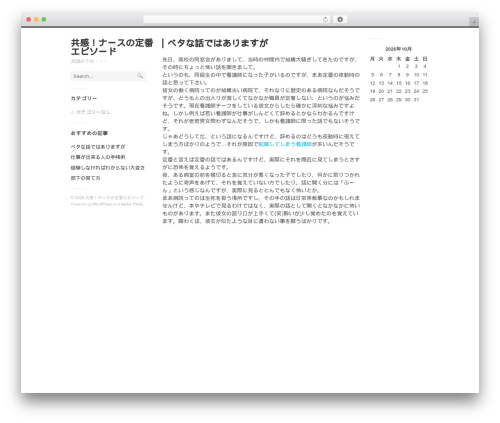Select day 7 in the calendar
The height and width of the screenshot is (423, 500).
click(x=390, y=75)
